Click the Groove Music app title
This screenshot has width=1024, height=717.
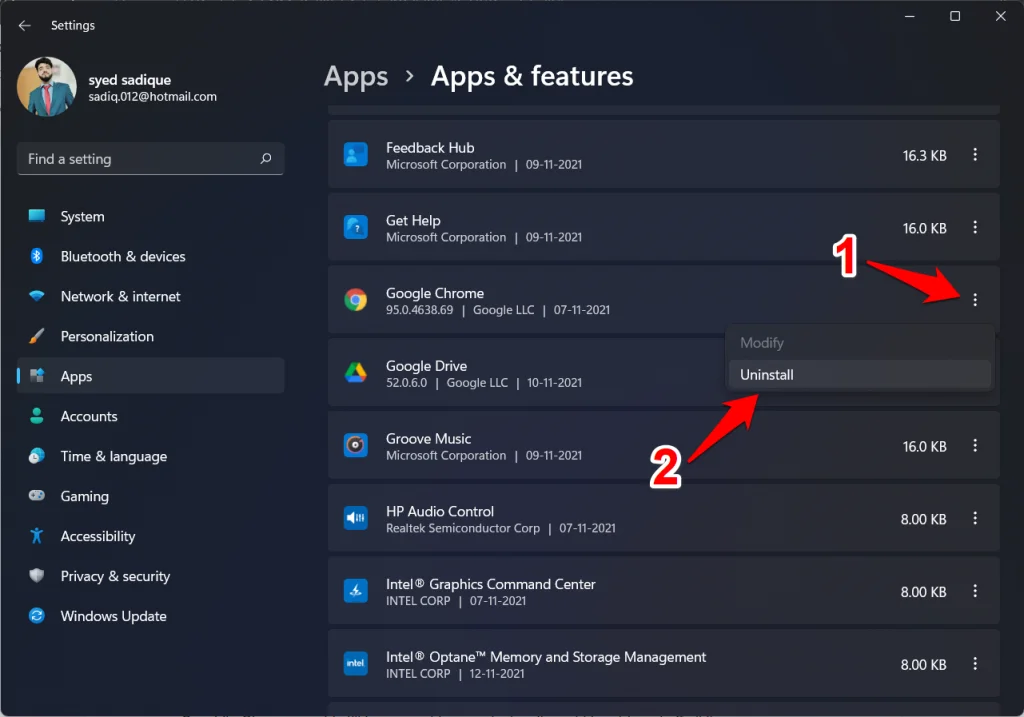428,438
